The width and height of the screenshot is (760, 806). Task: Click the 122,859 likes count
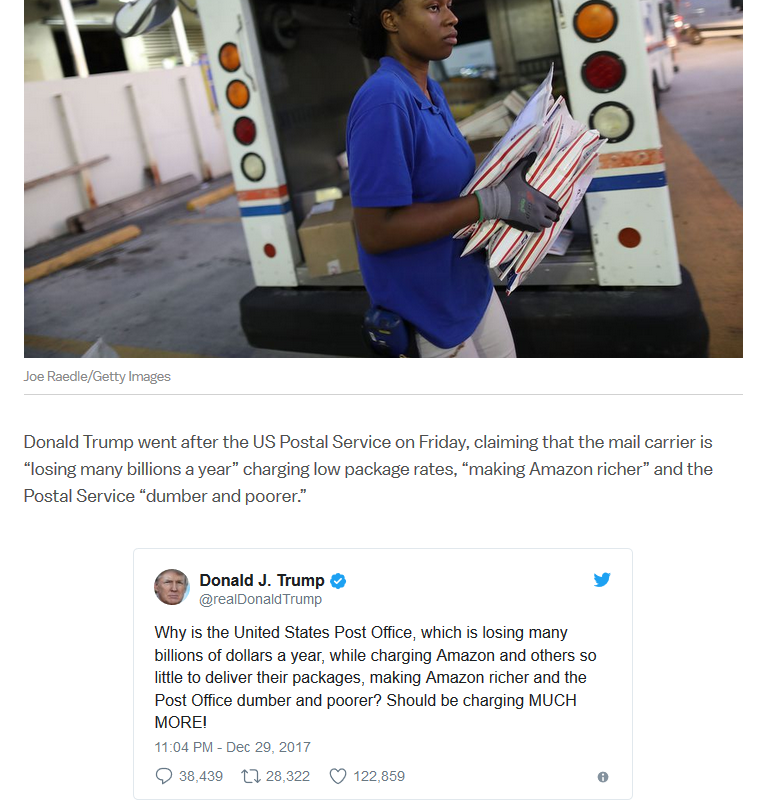tap(379, 776)
